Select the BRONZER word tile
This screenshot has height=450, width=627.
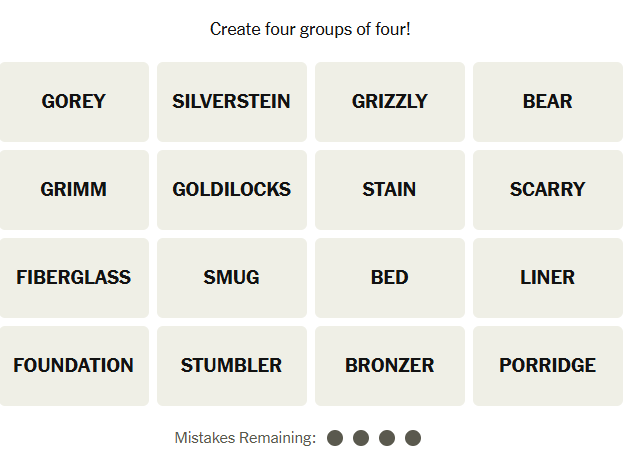pyautogui.click(x=389, y=366)
